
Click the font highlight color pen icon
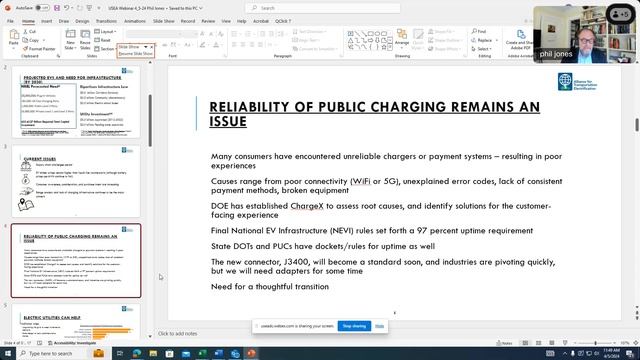202,45
